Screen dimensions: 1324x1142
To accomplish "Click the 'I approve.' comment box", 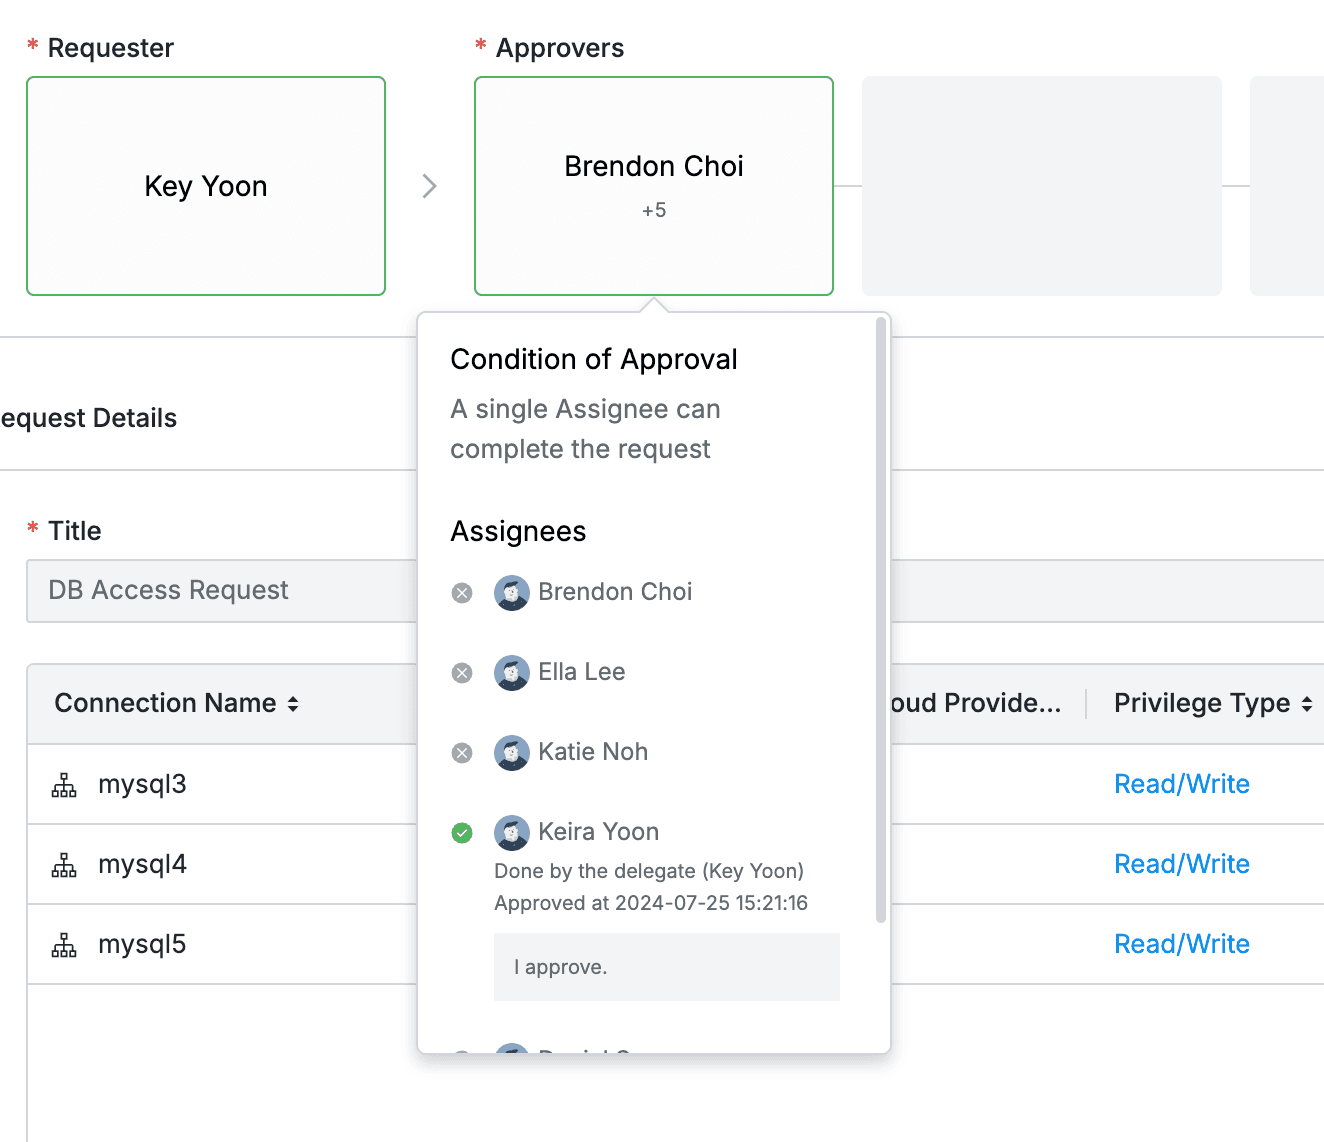I will click(x=665, y=967).
